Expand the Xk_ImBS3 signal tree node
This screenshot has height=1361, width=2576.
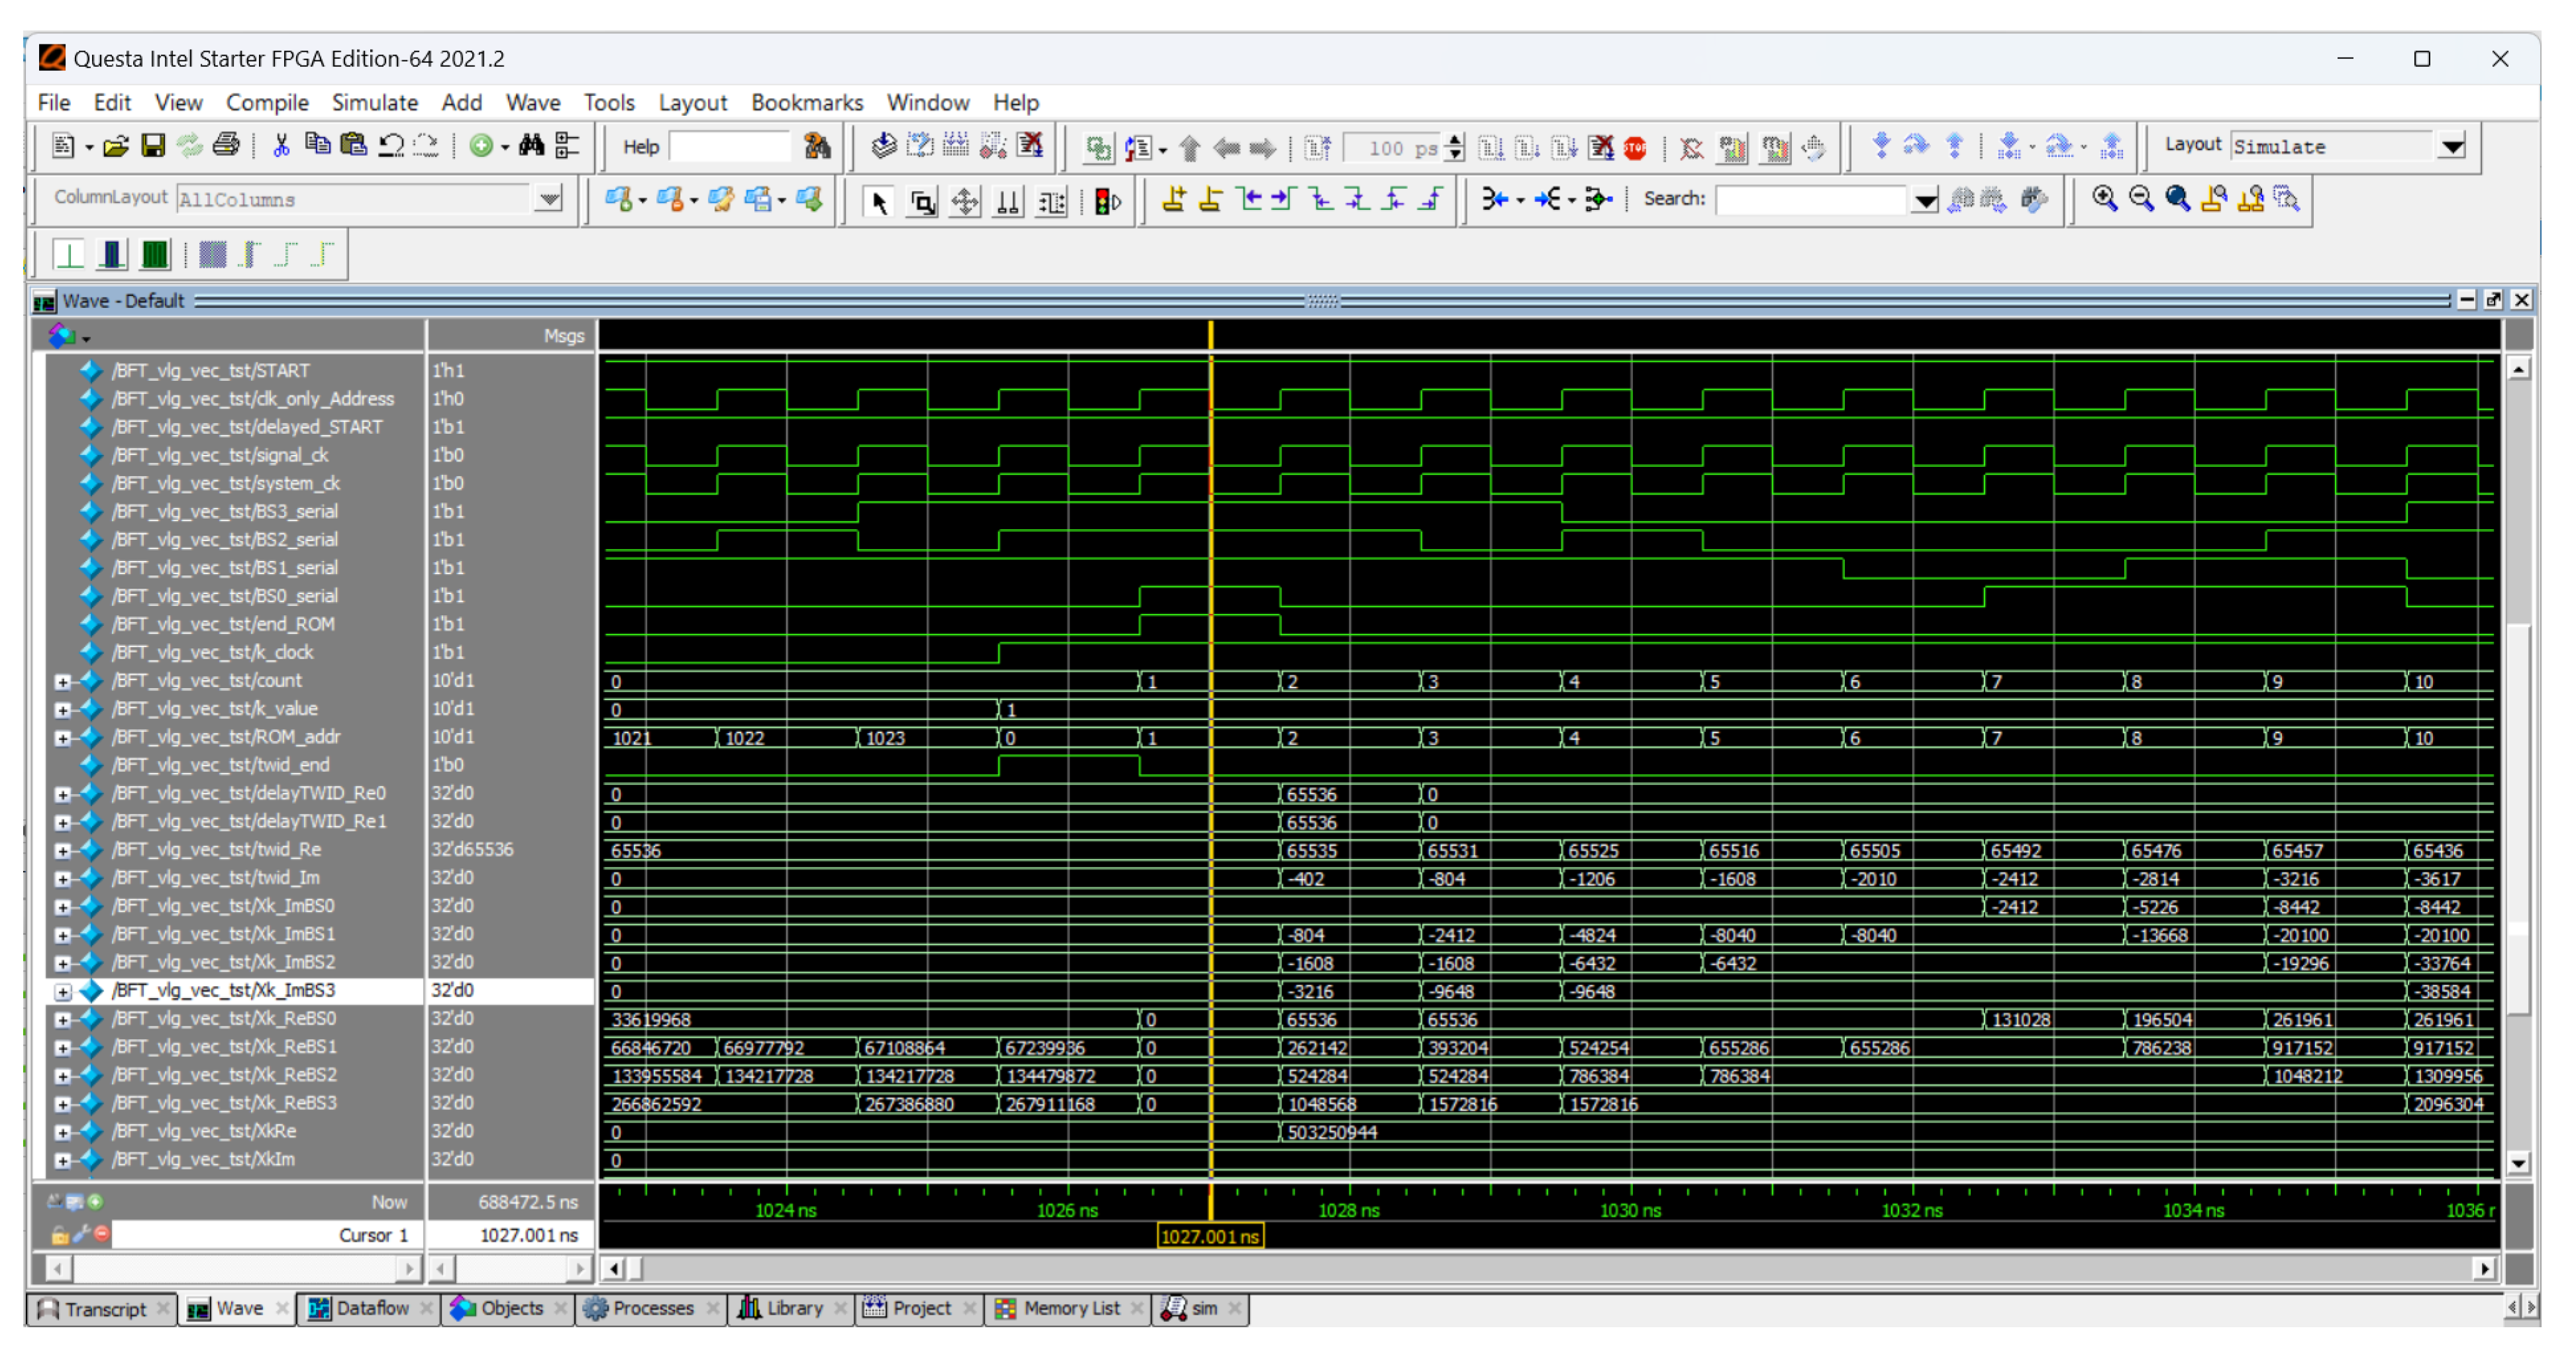tap(63, 992)
